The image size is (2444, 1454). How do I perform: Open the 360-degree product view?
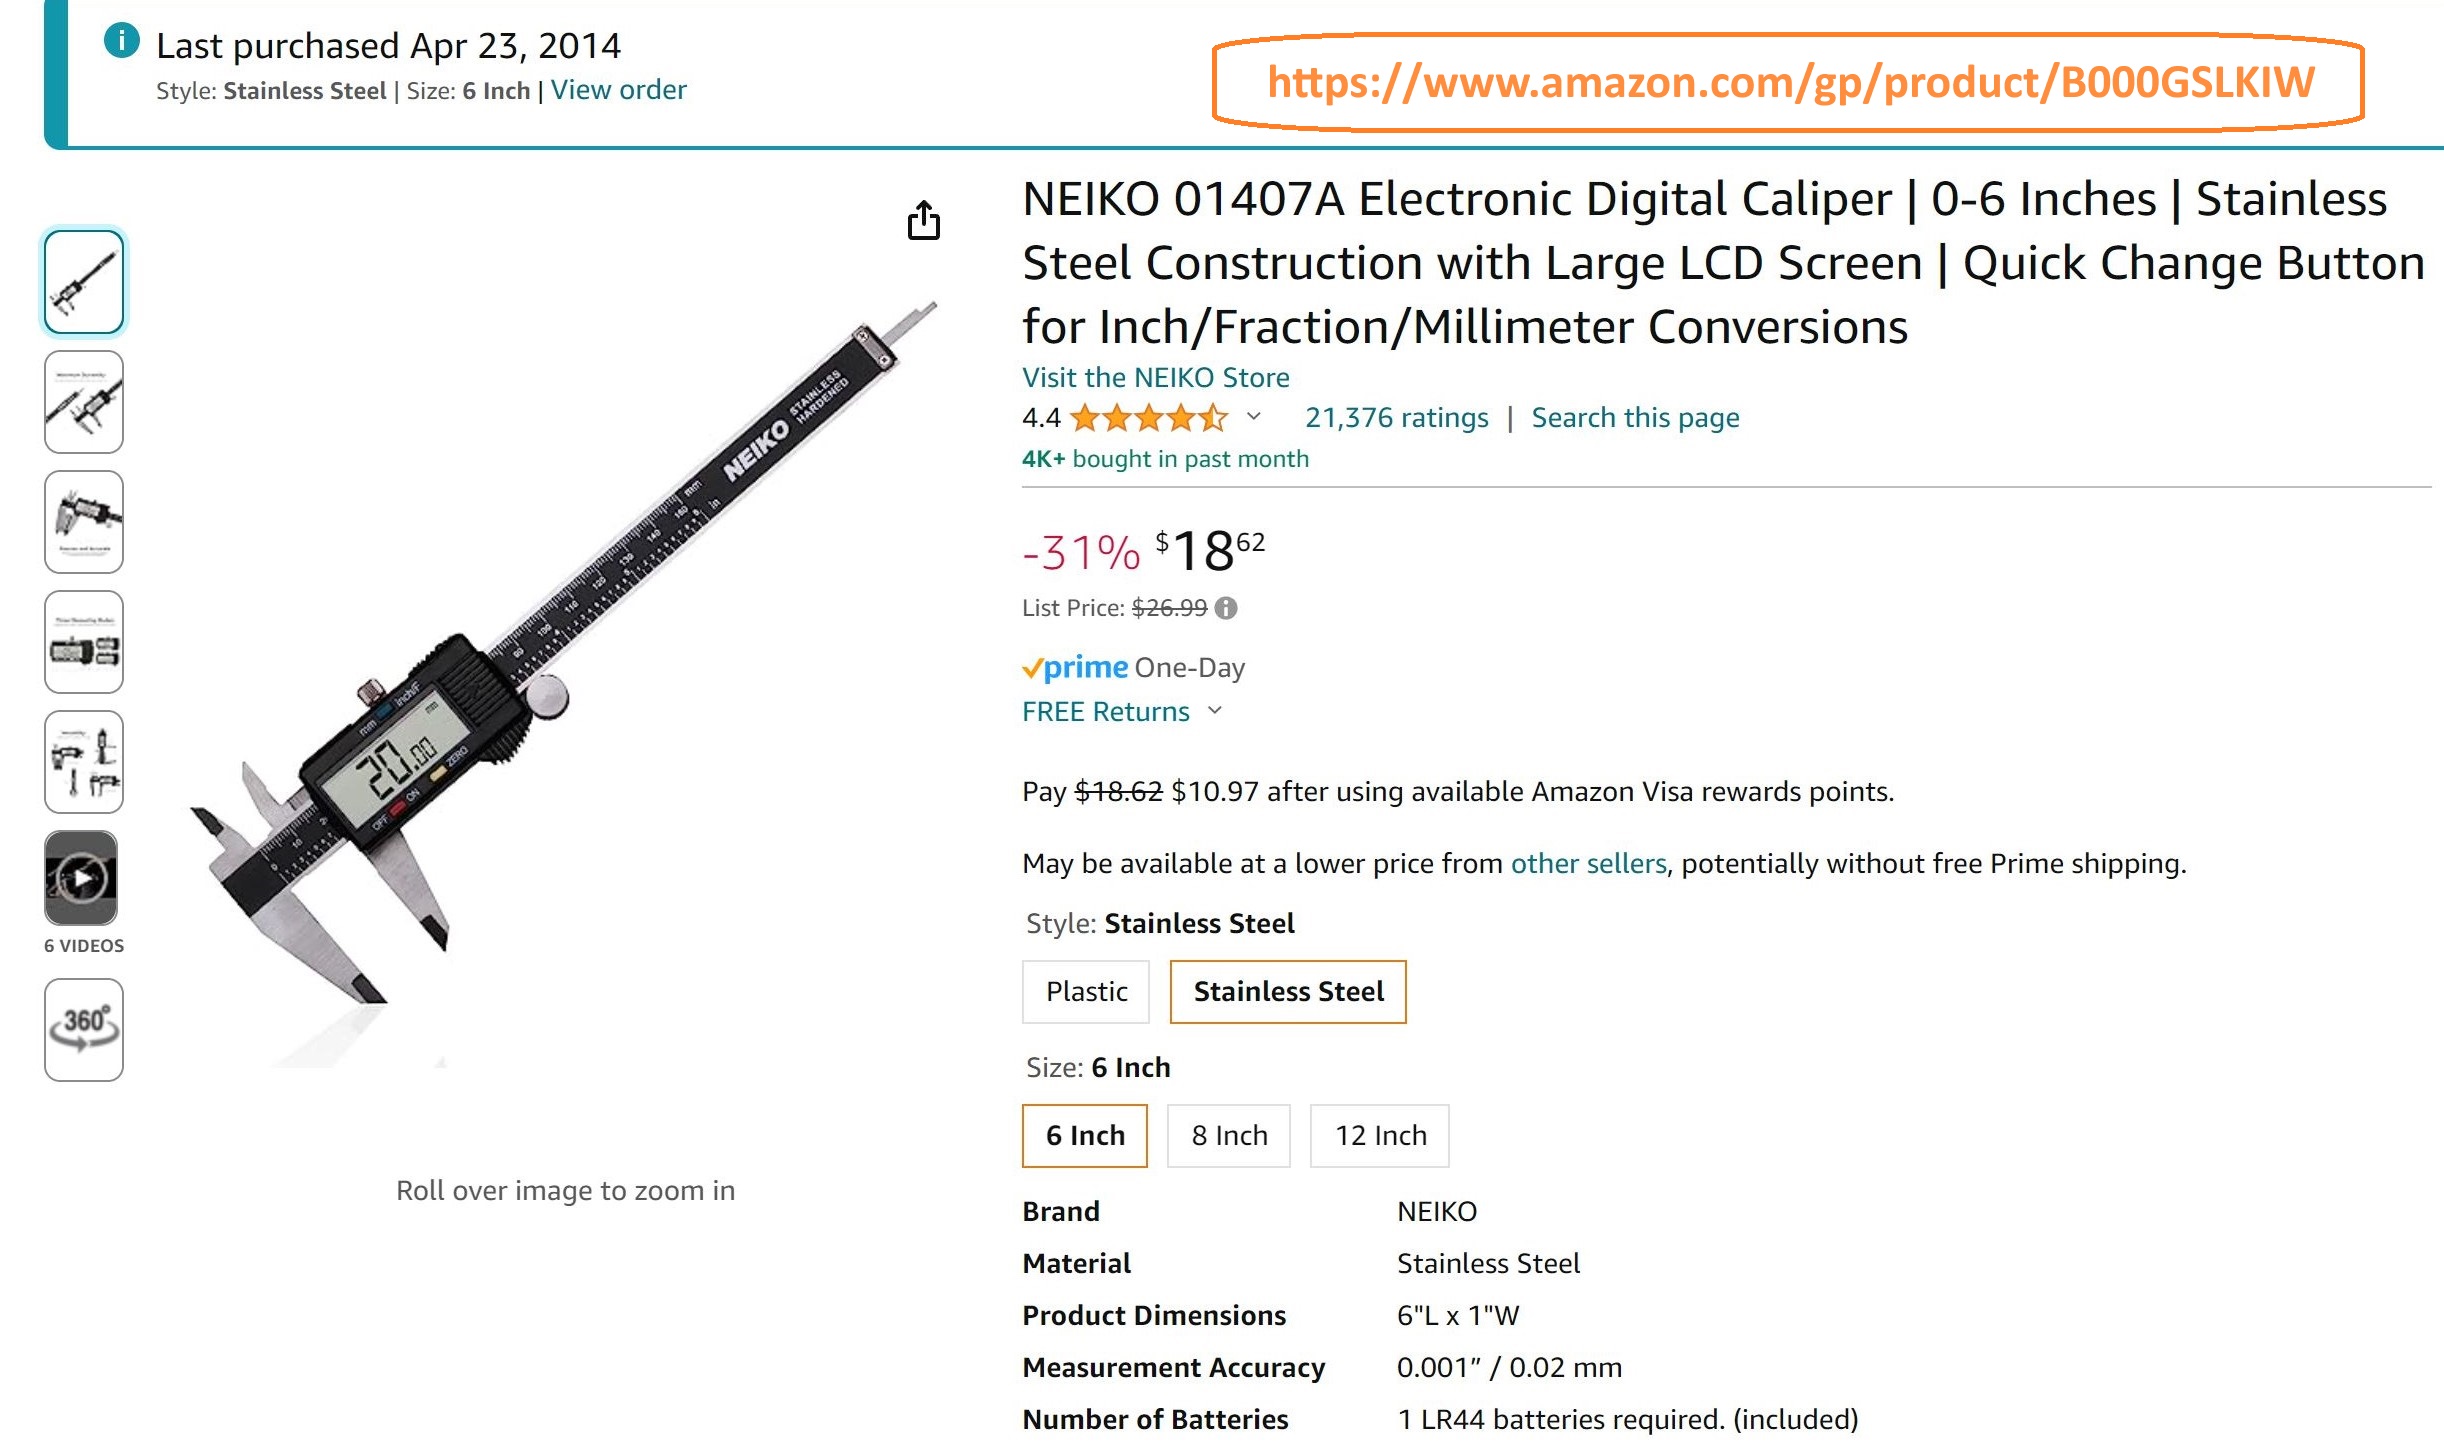(x=84, y=1030)
